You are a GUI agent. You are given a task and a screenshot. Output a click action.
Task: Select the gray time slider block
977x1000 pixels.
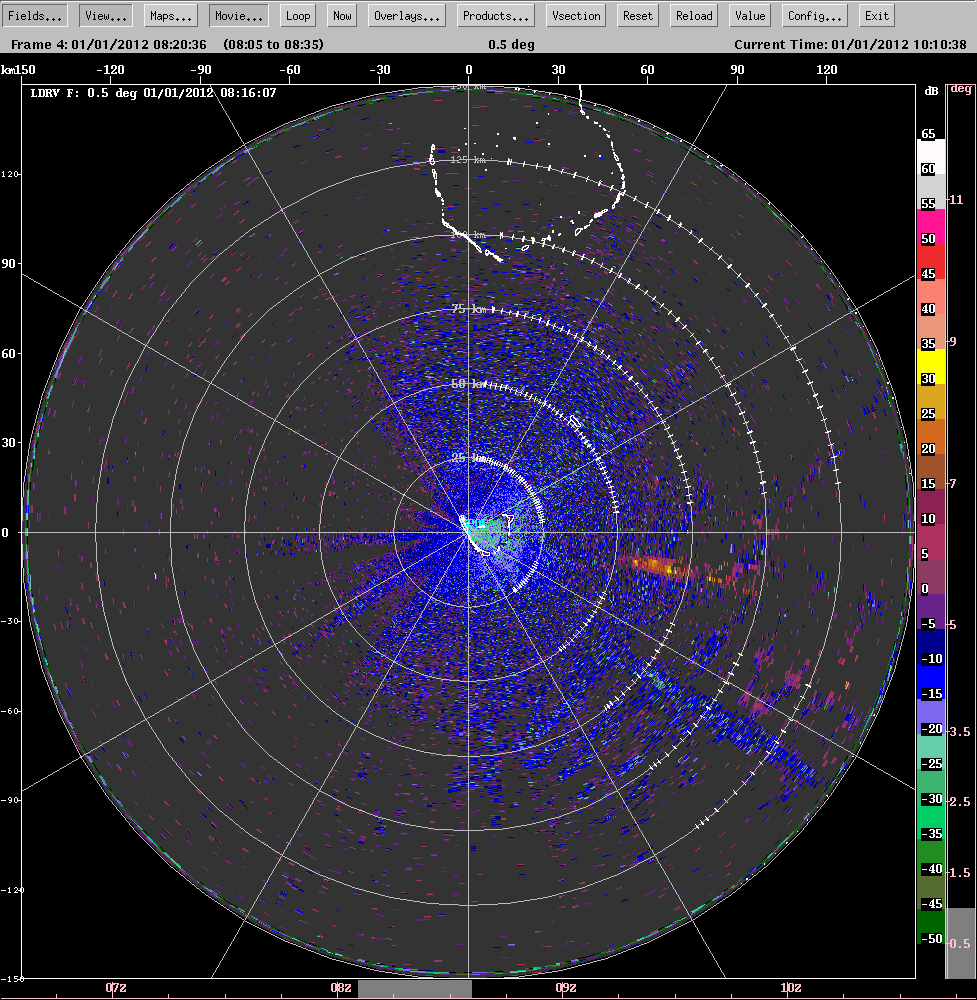415,989
